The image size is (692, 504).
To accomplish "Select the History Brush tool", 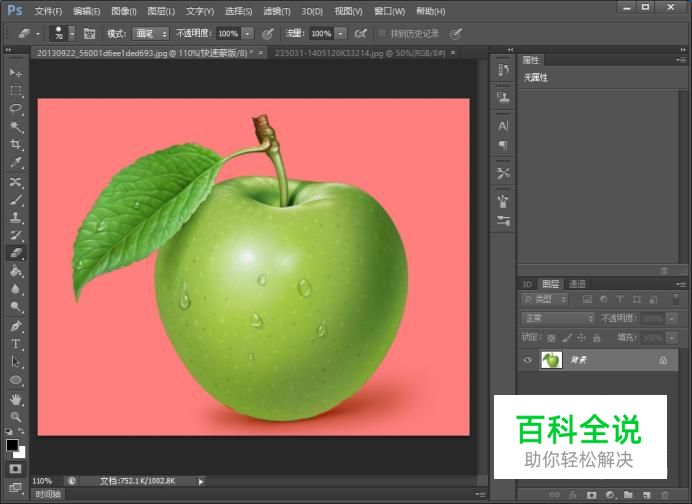I will pos(16,235).
